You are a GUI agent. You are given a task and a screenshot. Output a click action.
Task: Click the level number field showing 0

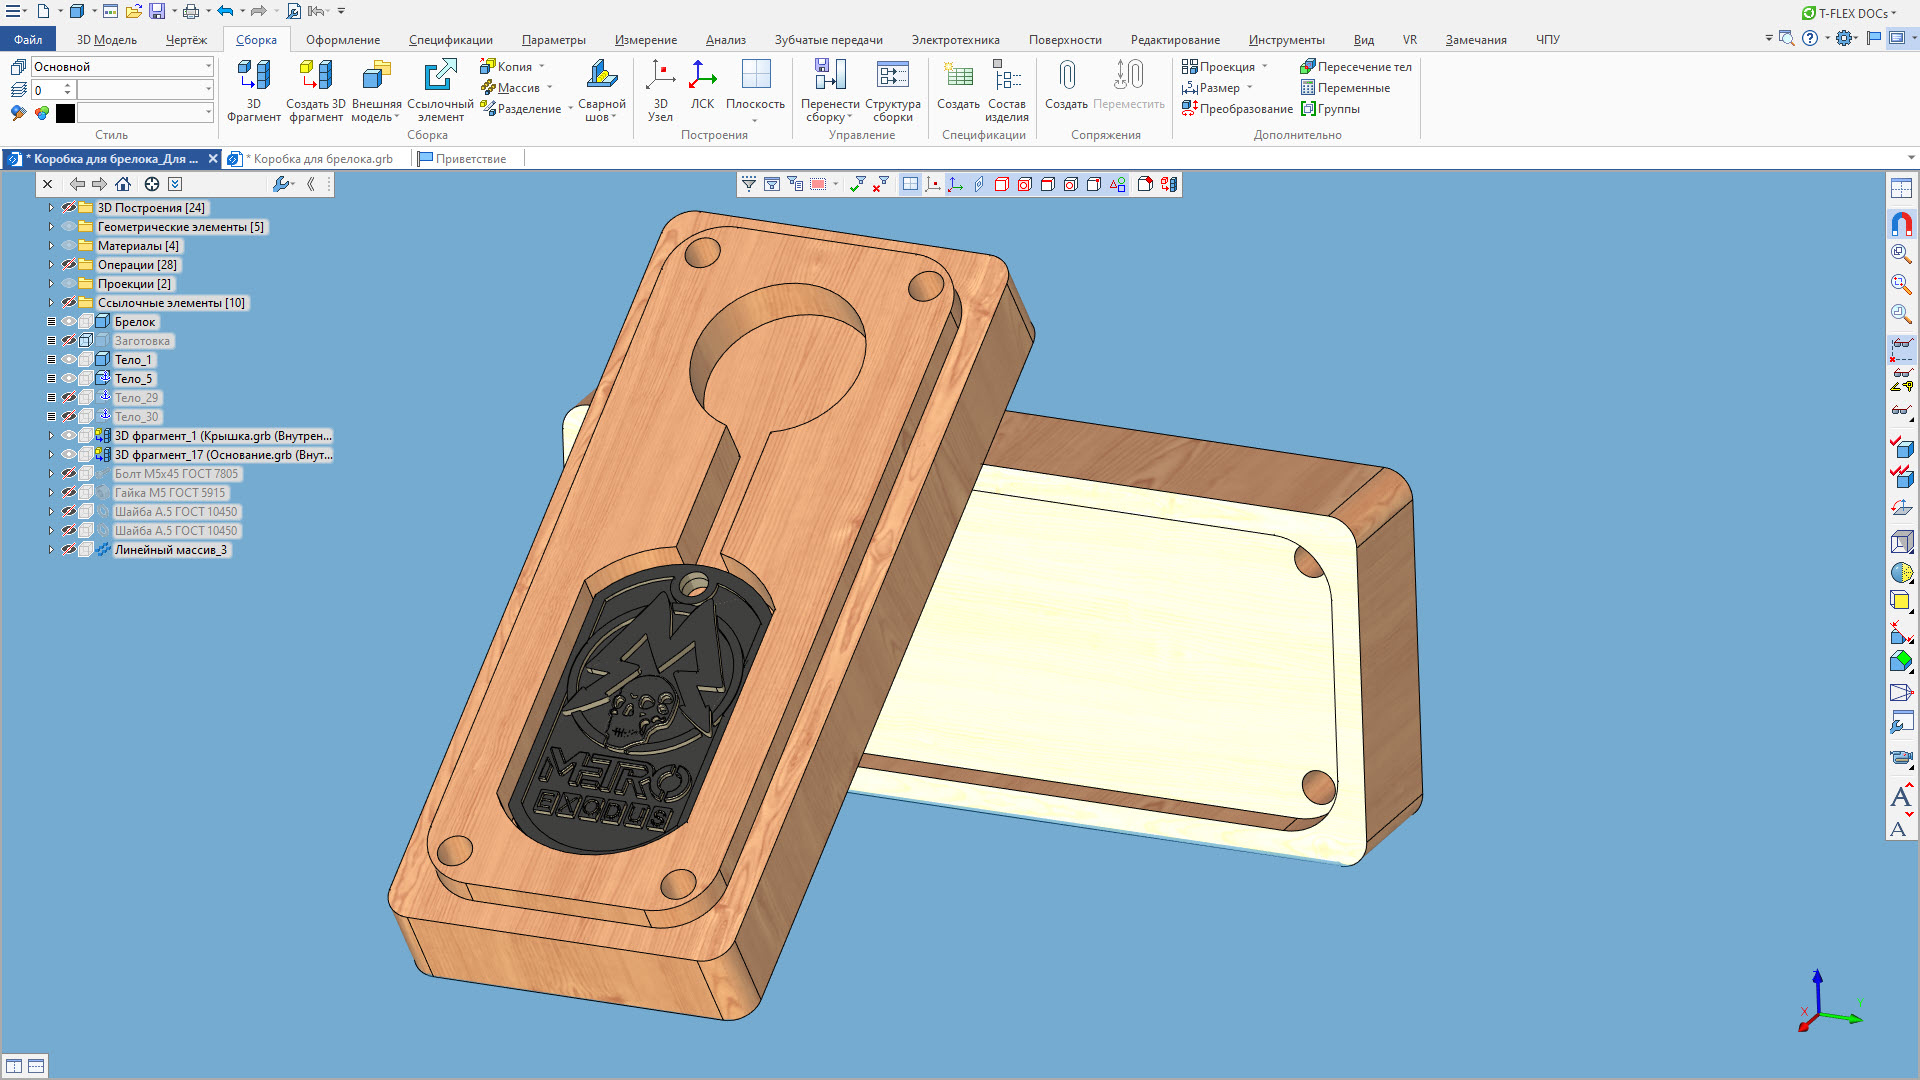pyautogui.click(x=46, y=90)
